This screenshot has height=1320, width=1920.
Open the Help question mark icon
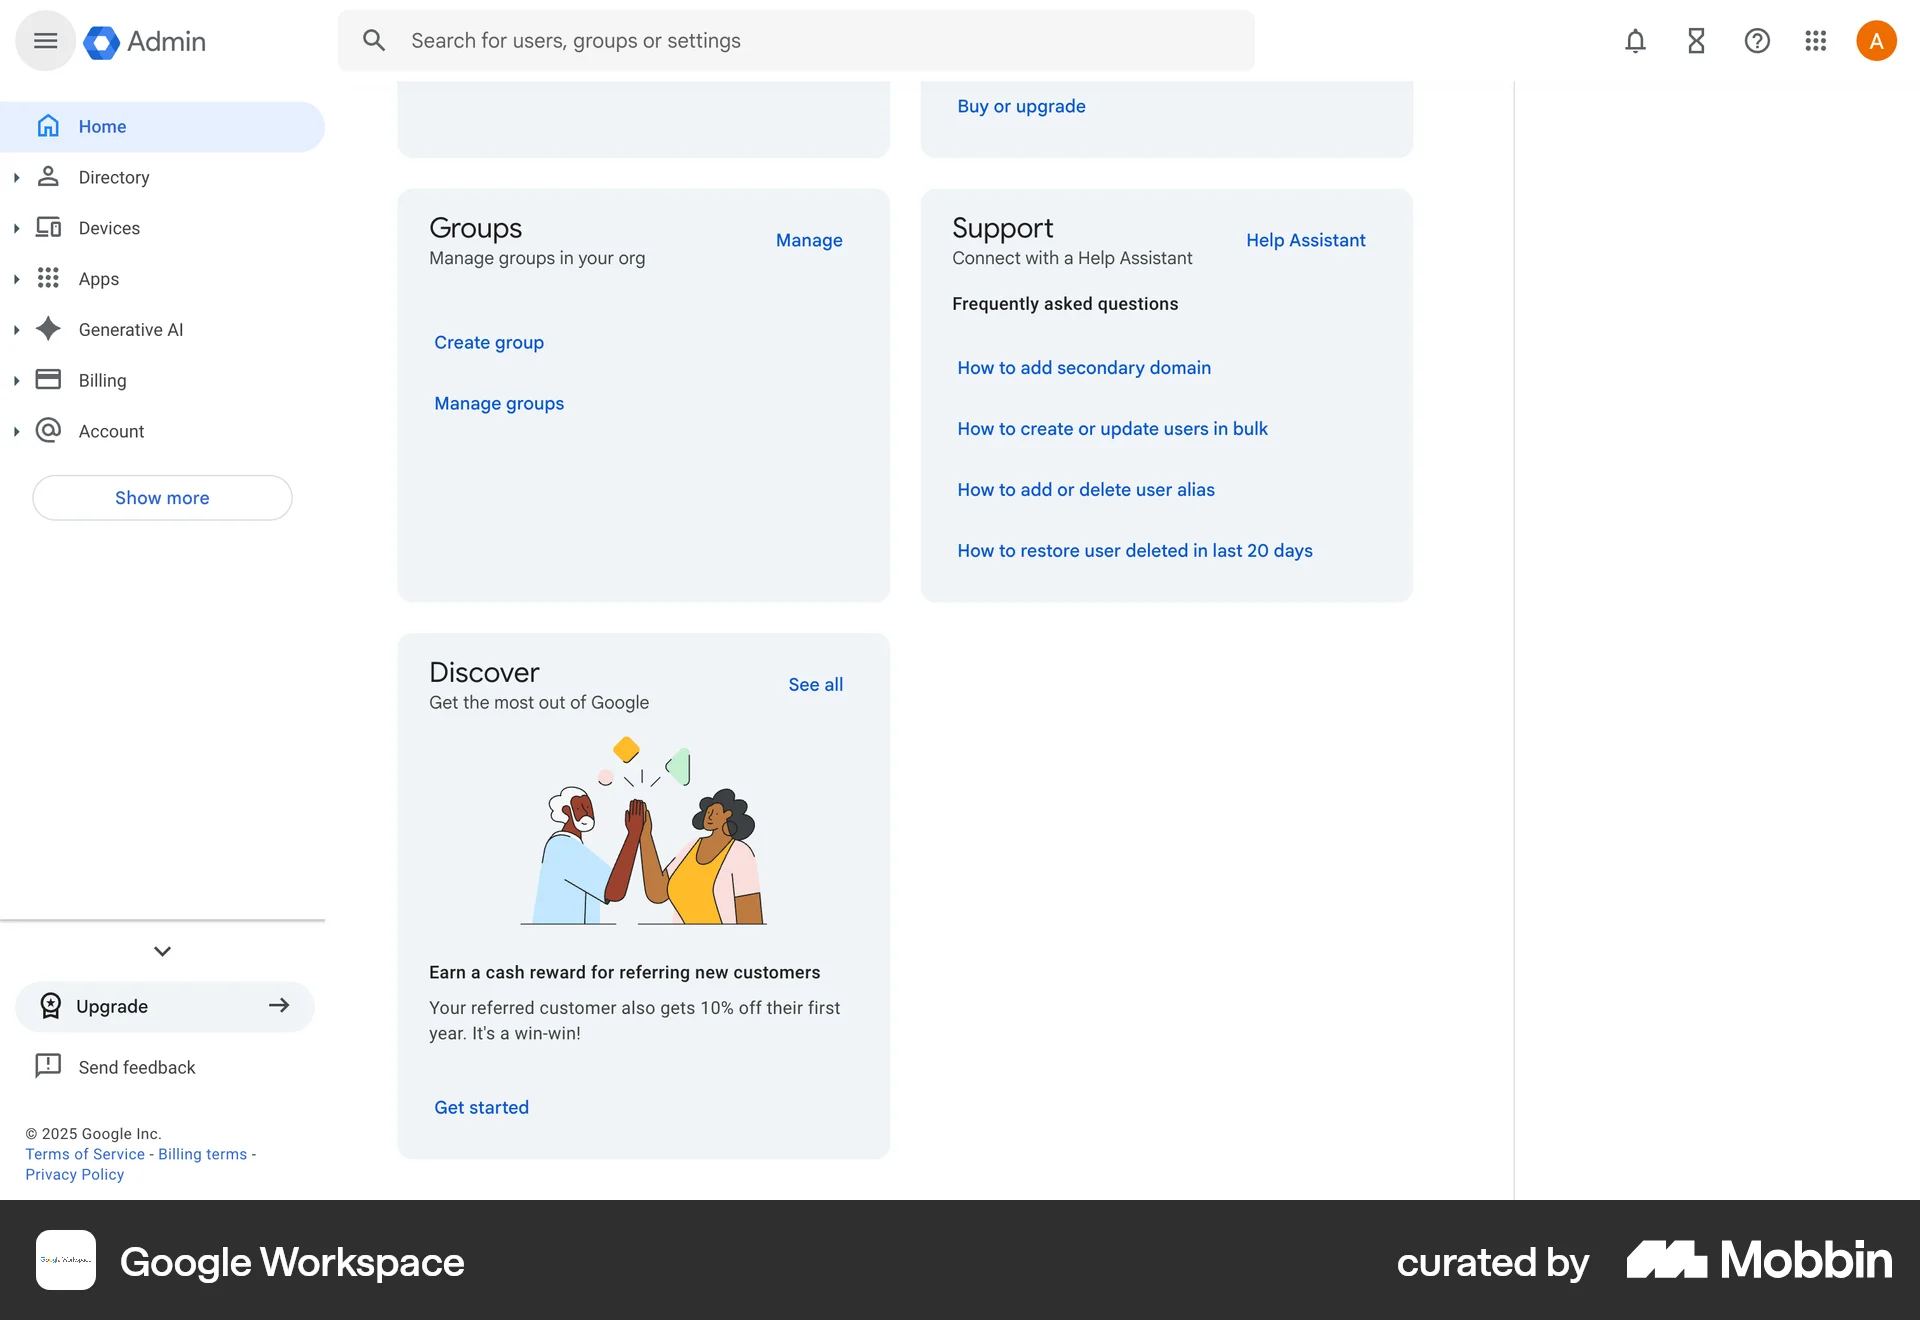coord(1757,41)
